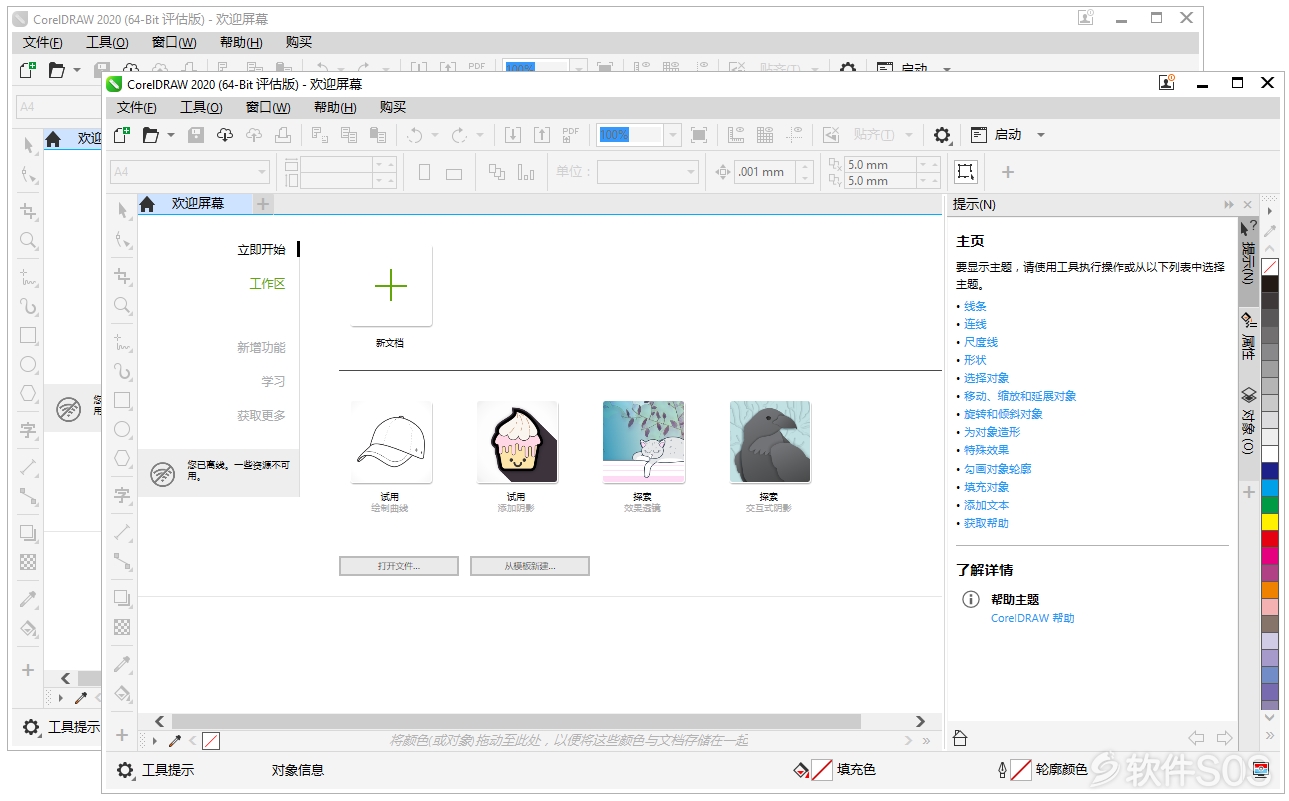
Task: Click the 从模板新建... button
Action: click(x=530, y=566)
